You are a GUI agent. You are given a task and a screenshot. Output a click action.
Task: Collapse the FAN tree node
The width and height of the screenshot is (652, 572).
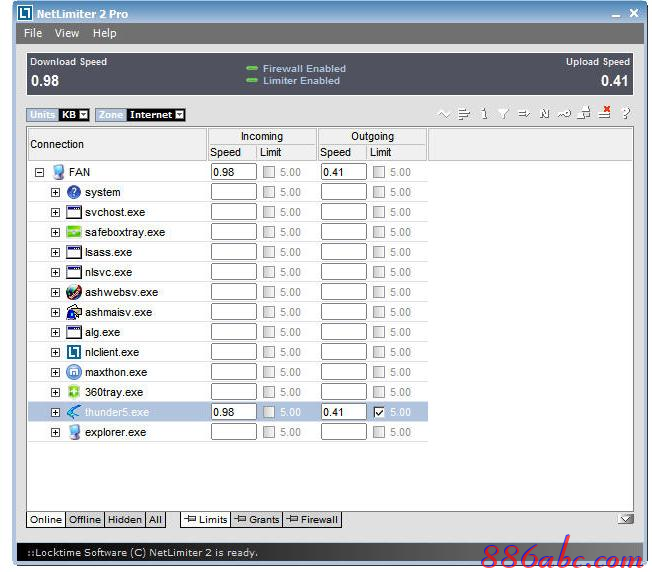coord(40,172)
